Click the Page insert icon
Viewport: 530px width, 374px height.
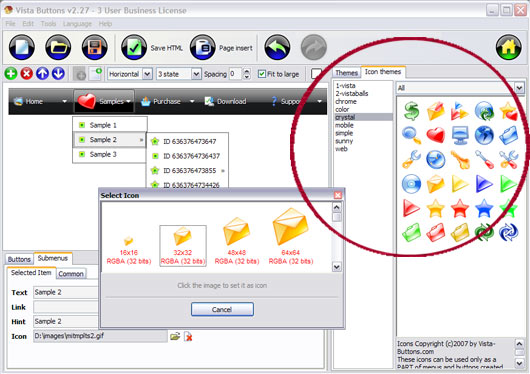point(203,47)
